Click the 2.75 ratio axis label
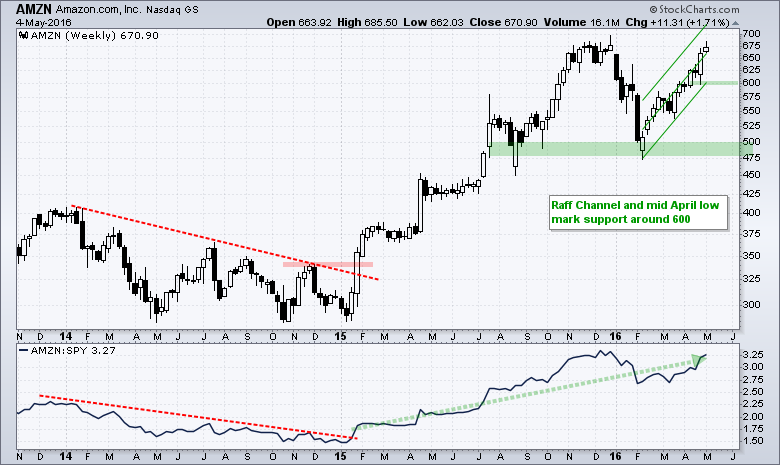Viewport: 780px width, 465px height. click(753, 379)
